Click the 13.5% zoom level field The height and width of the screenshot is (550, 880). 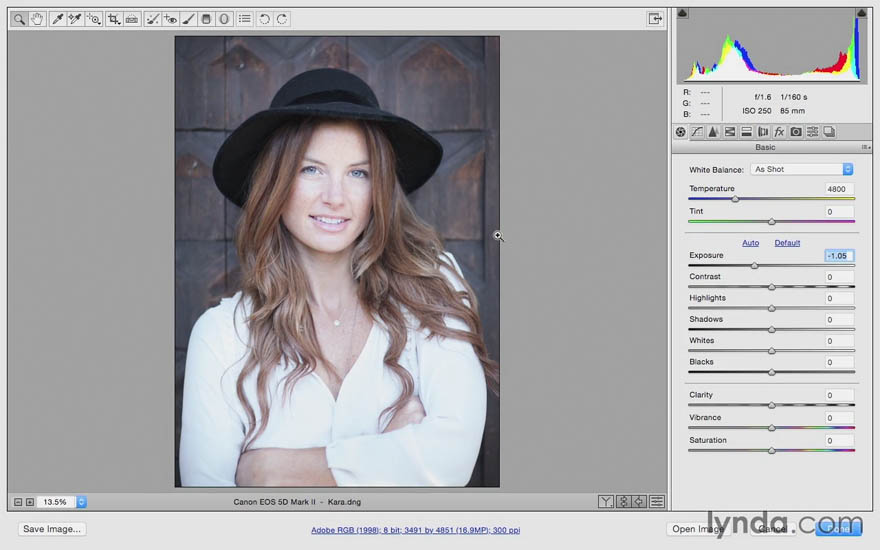(x=56, y=502)
